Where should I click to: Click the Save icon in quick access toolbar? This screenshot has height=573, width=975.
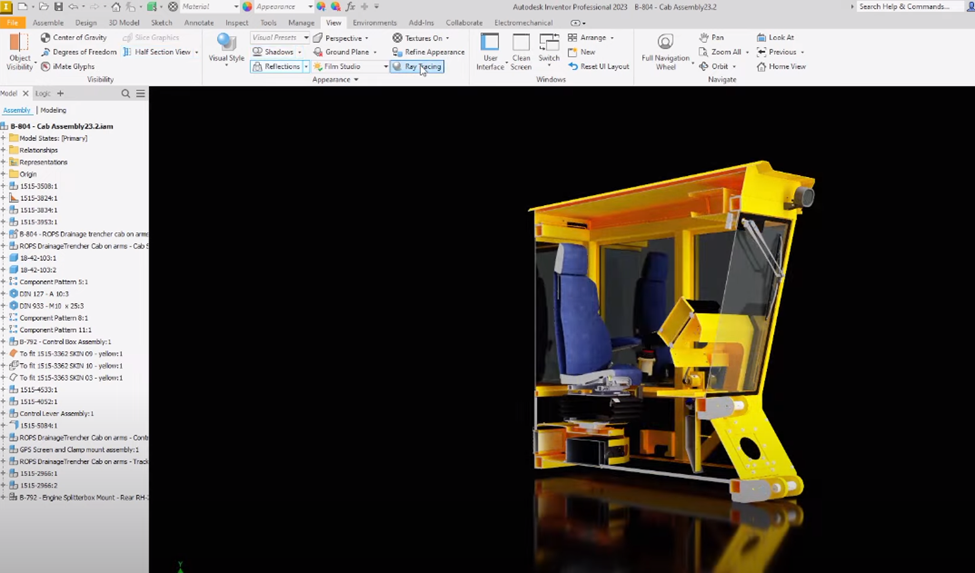58,7
